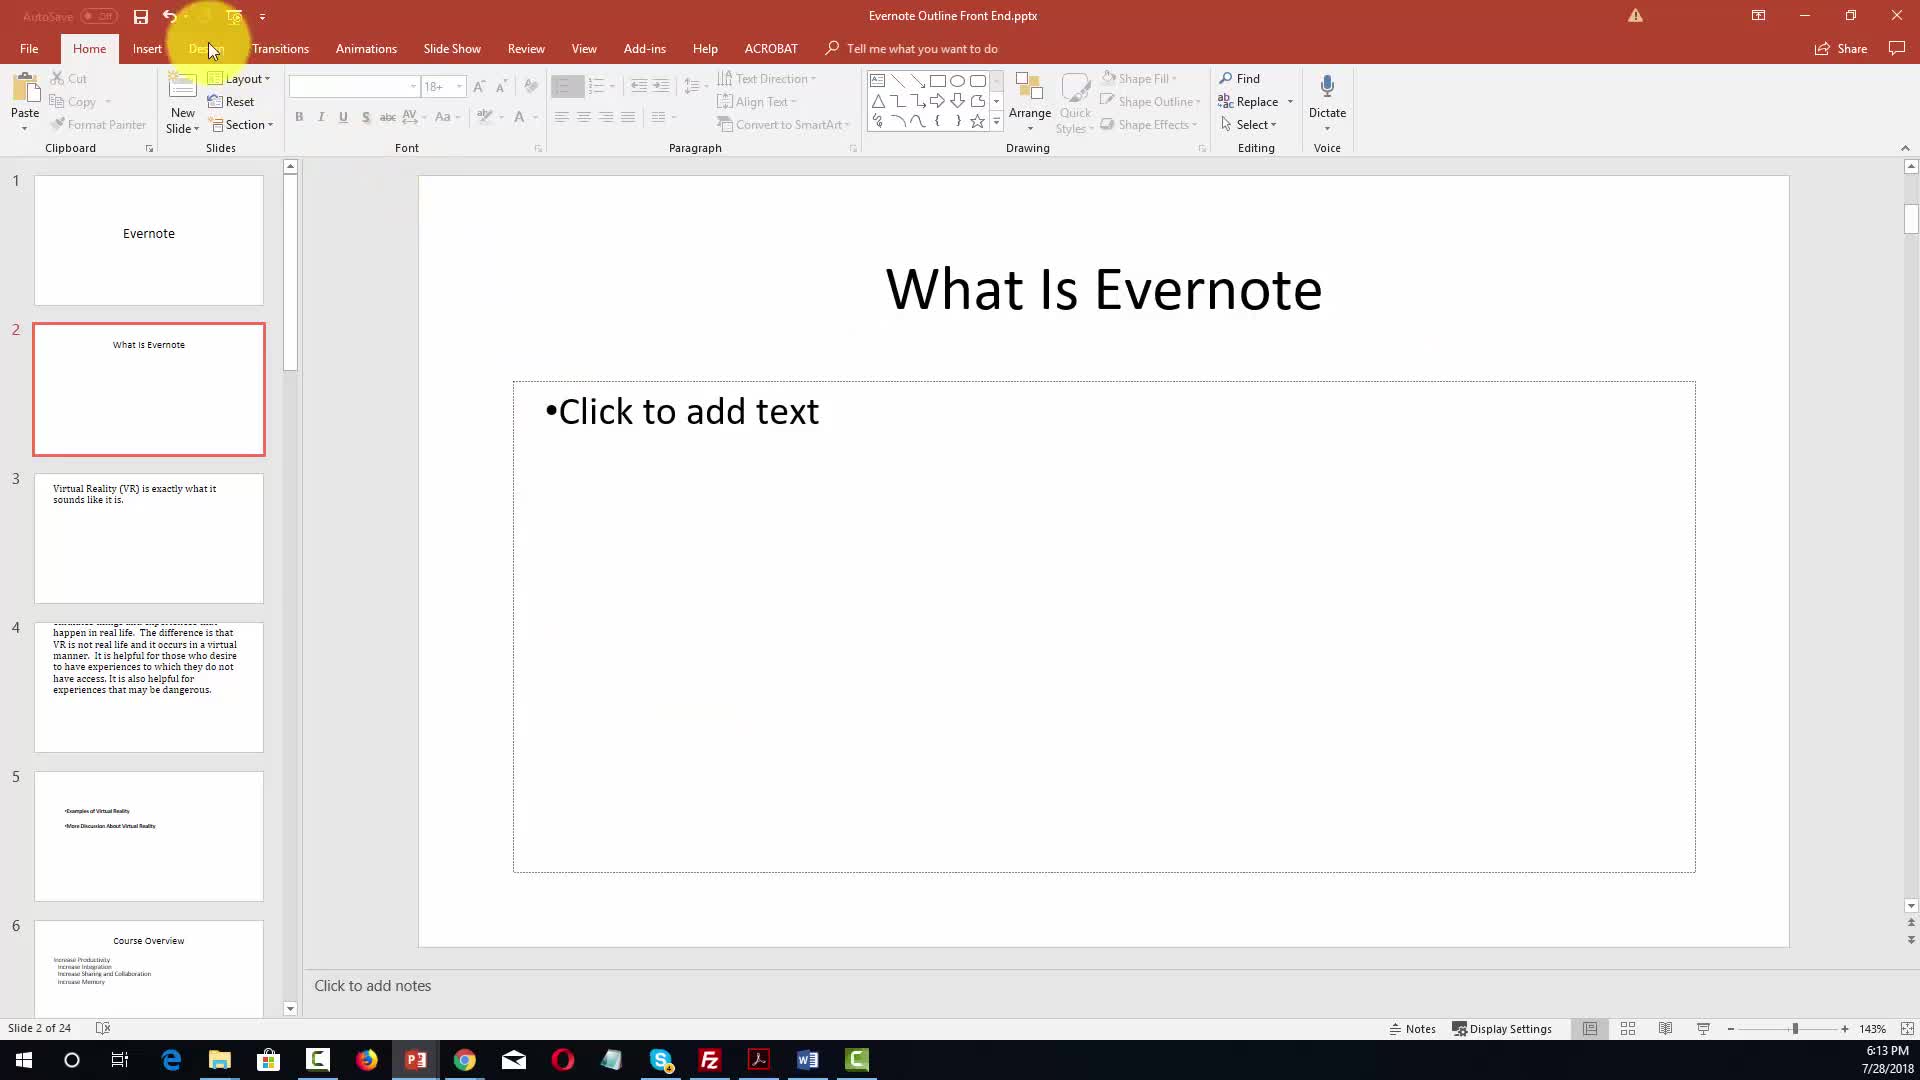
Task: Click the Dictate microphone icon
Action: [1327, 88]
